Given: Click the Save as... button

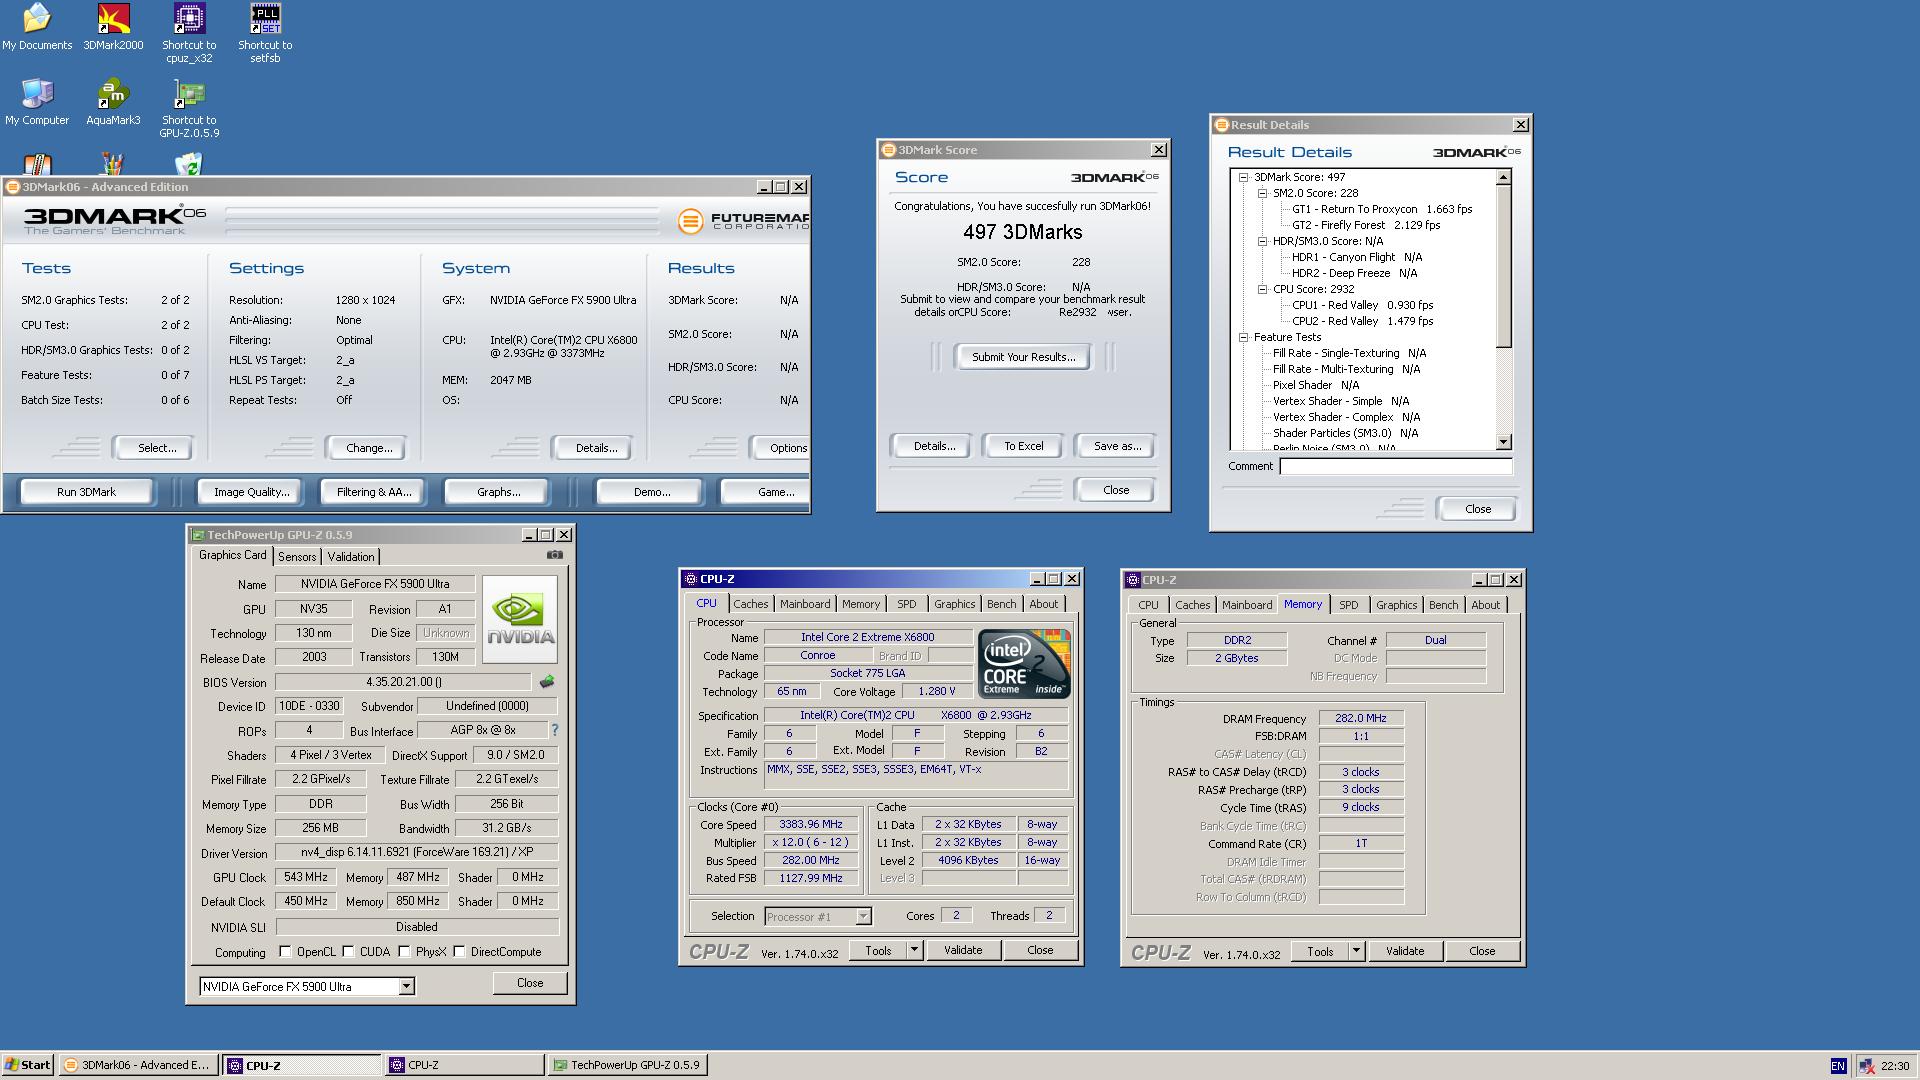Looking at the screenshot, I should coord(1117,446).
